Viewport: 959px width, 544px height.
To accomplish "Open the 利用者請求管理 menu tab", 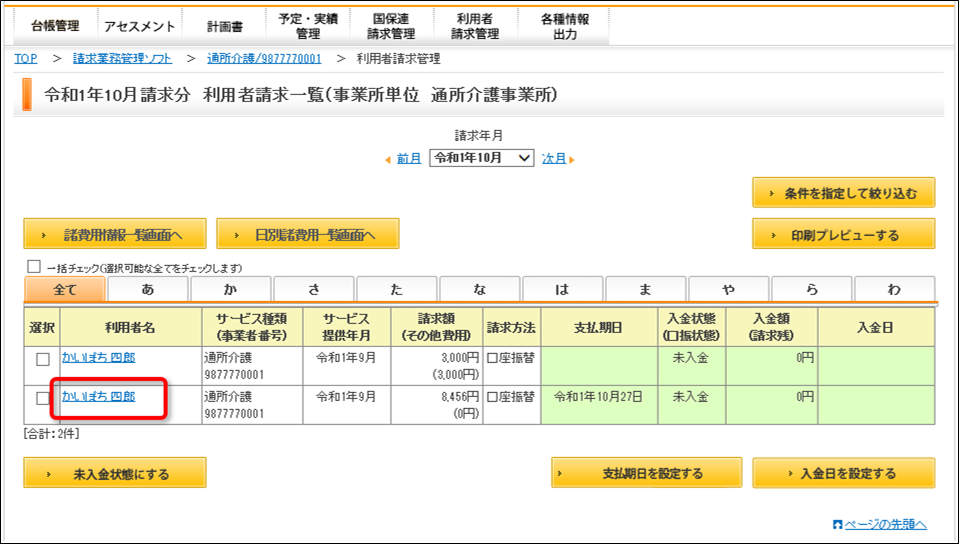I will pyautogui.click(x=475, y=26).
